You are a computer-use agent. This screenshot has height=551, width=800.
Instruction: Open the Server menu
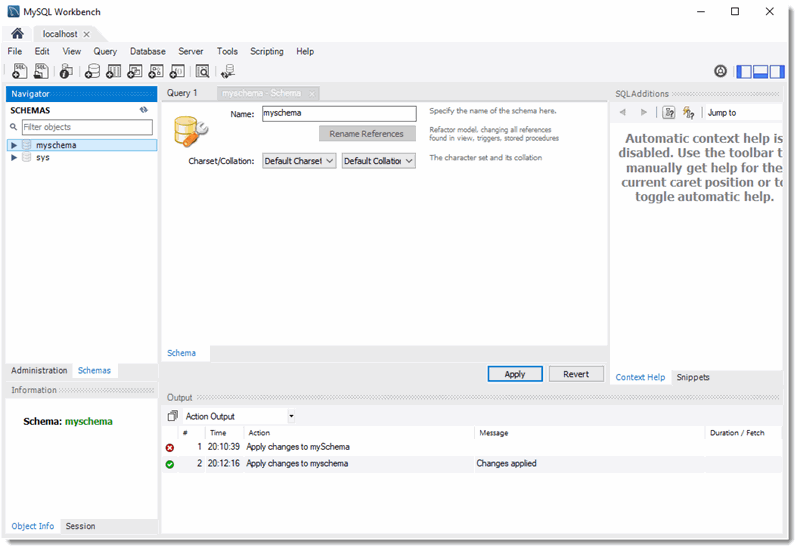coord(191,51)
